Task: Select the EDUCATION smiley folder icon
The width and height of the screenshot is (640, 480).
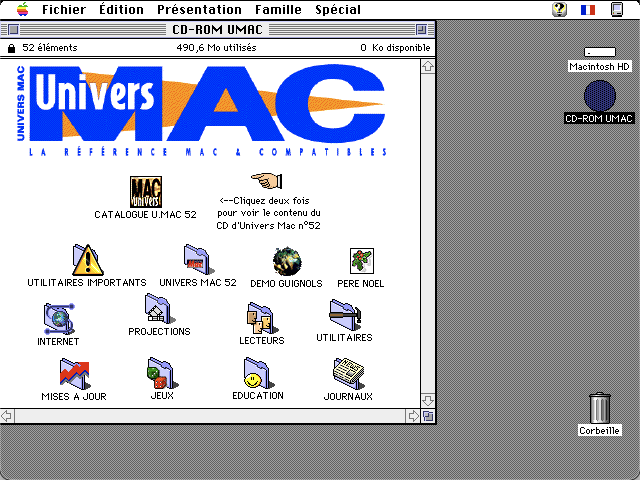Action: point(258,373)
